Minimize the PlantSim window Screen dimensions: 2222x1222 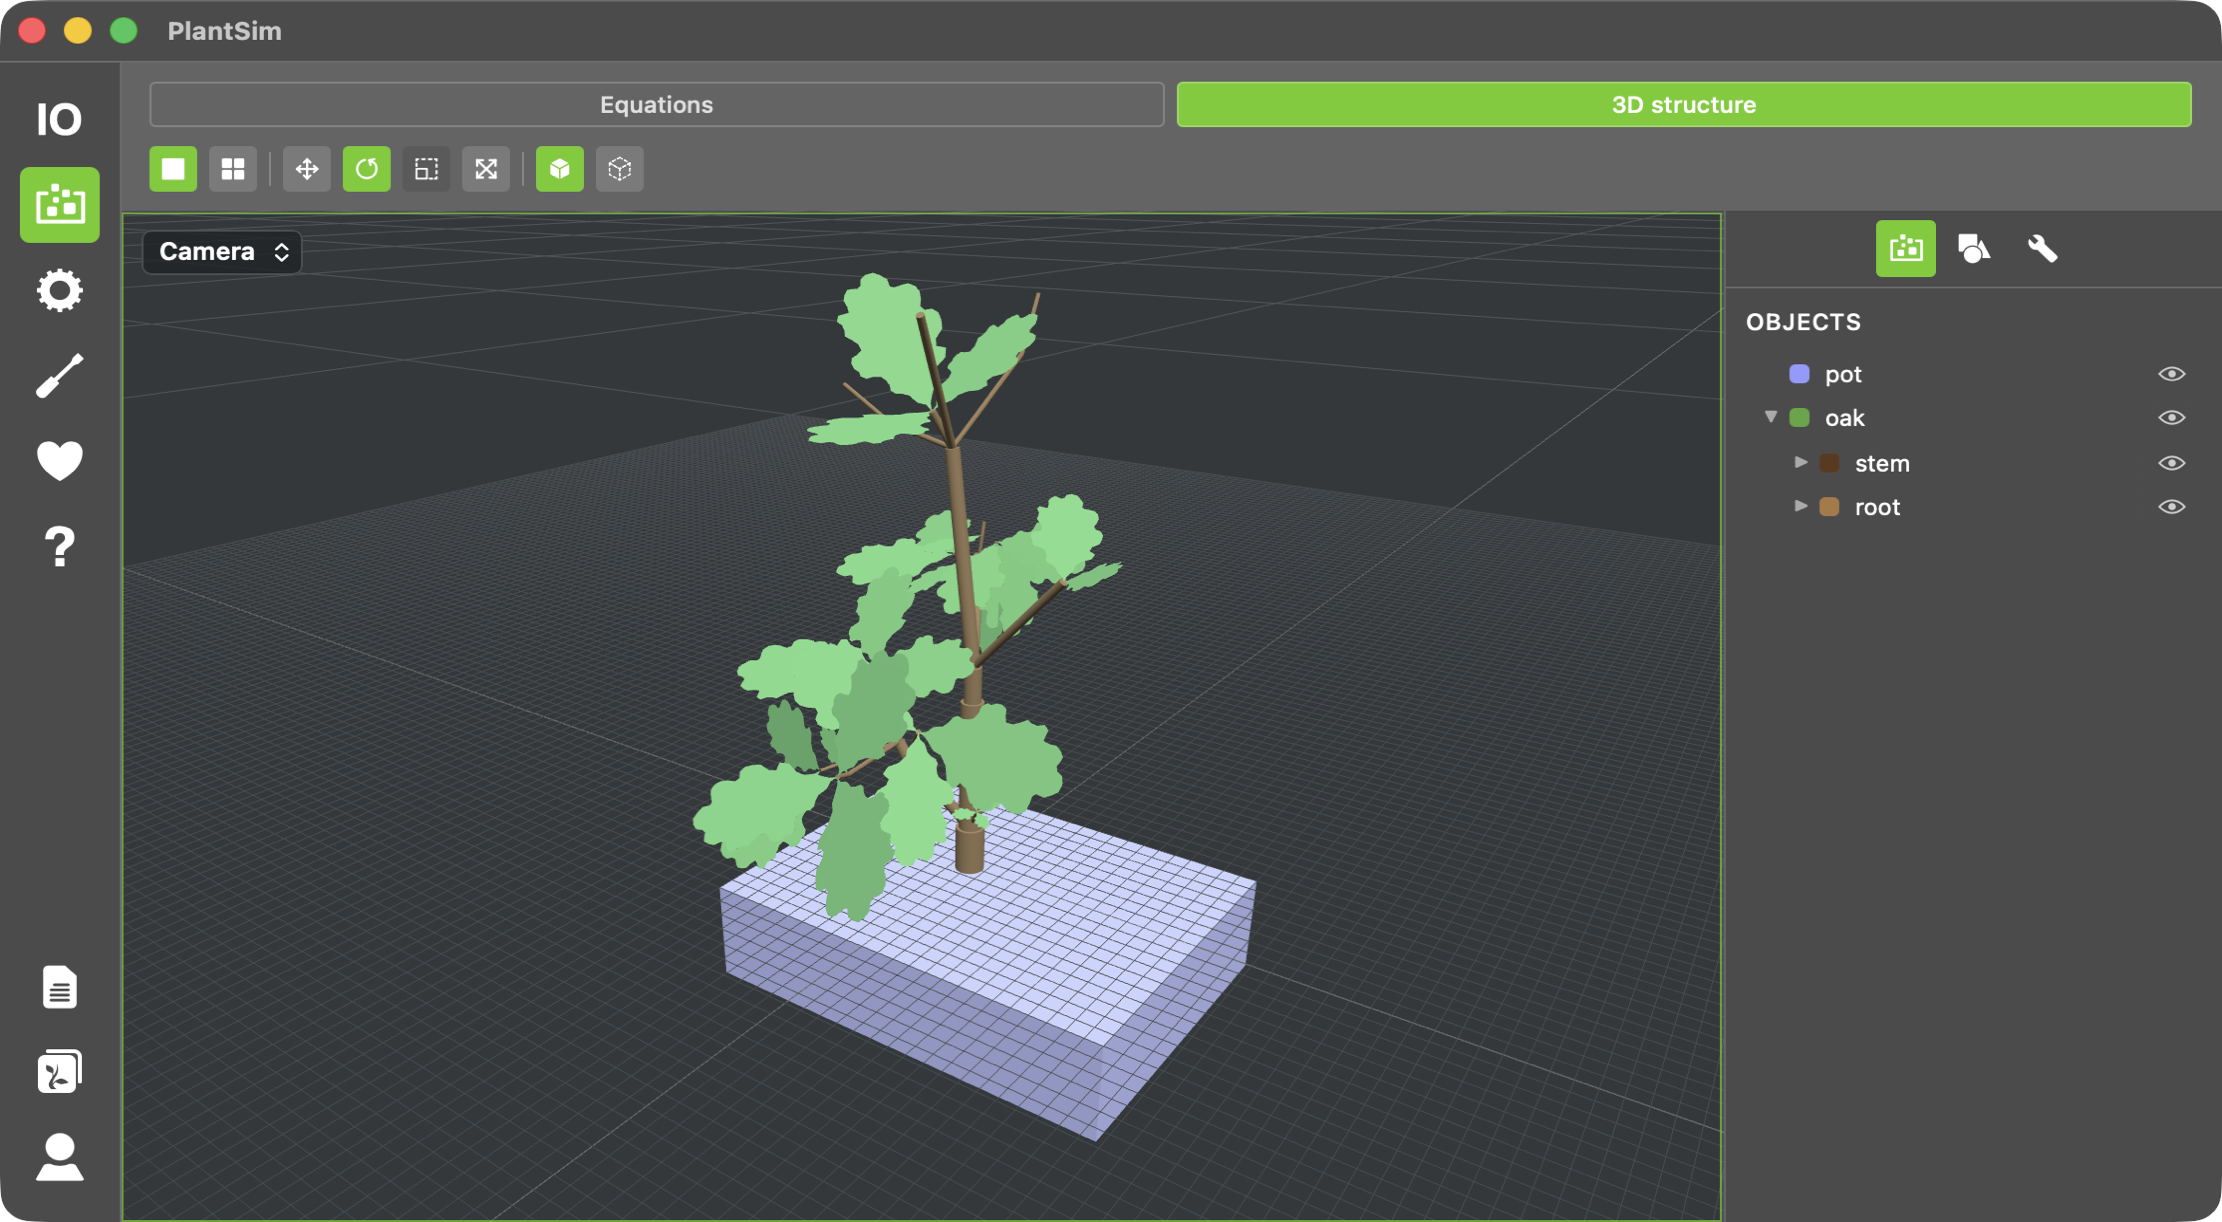coord(78,31)
